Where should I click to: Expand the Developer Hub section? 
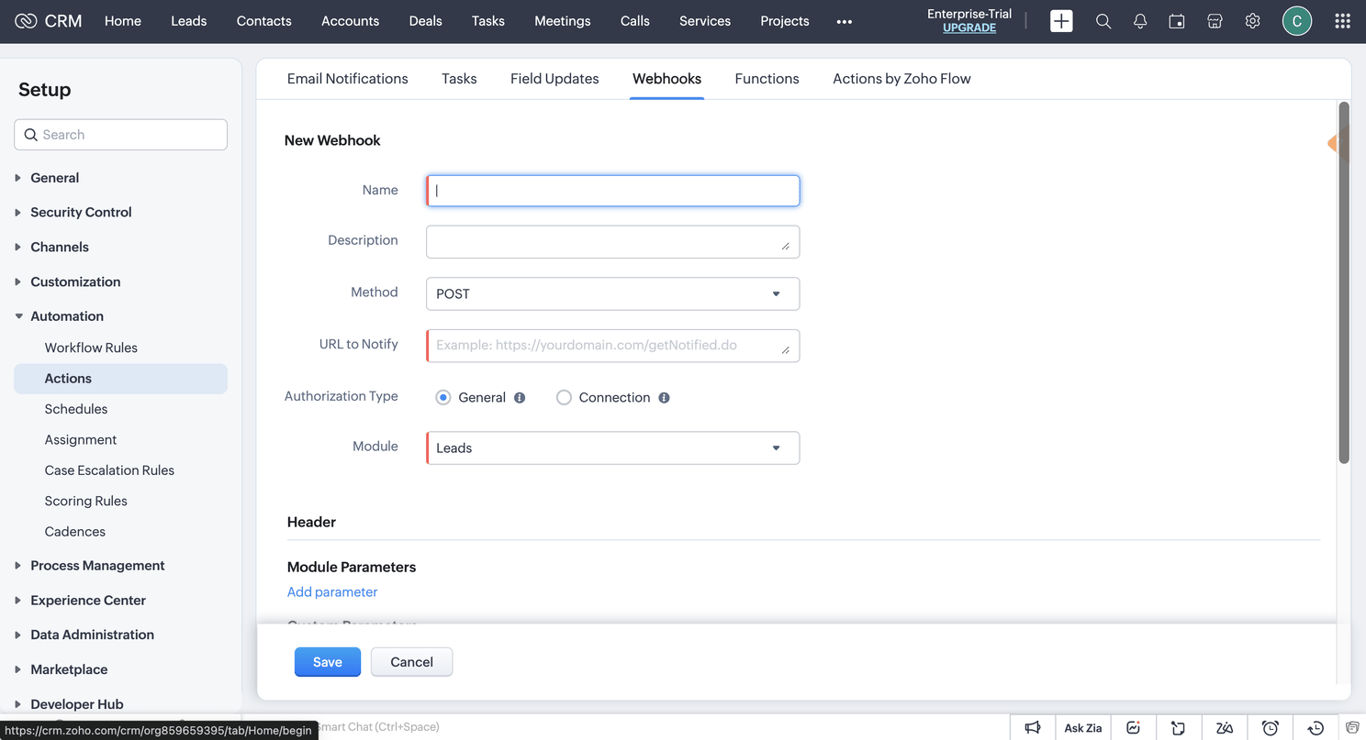point(77,704)
